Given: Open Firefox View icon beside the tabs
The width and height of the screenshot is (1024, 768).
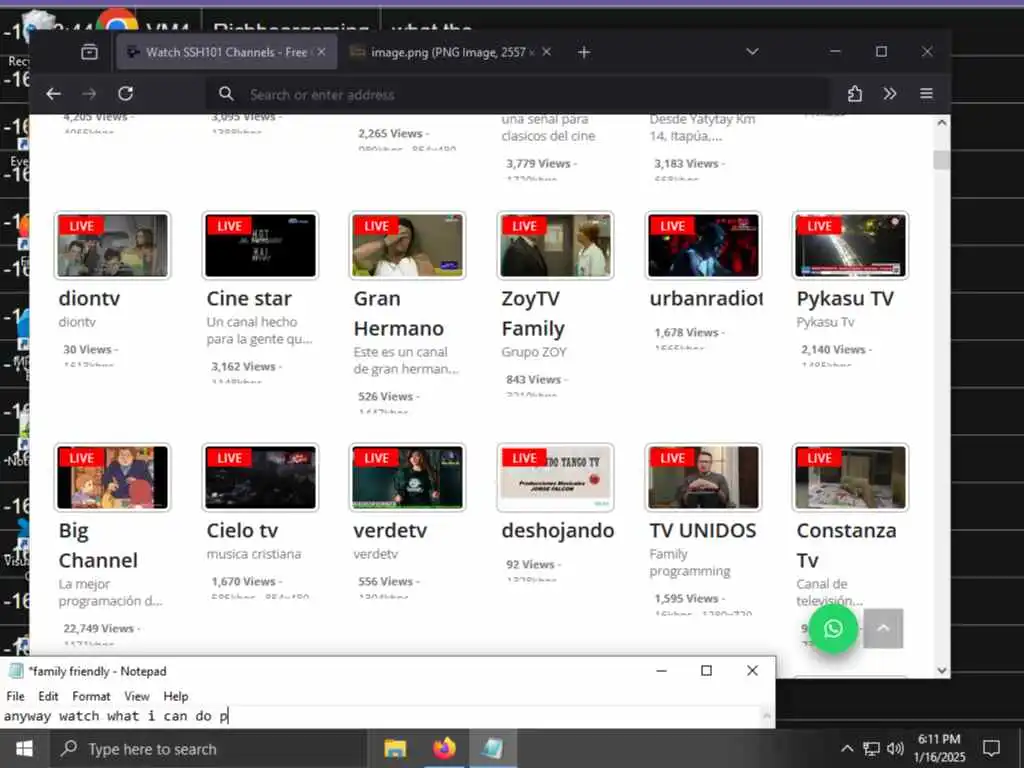Looking at the screenshot, I should click(x=89, y=52).
